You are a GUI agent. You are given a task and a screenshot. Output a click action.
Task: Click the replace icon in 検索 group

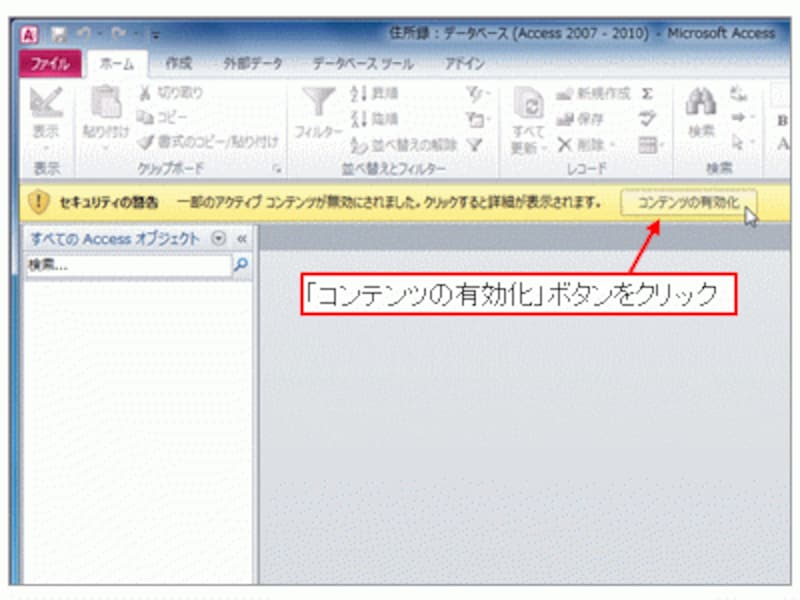coord(738,94)
